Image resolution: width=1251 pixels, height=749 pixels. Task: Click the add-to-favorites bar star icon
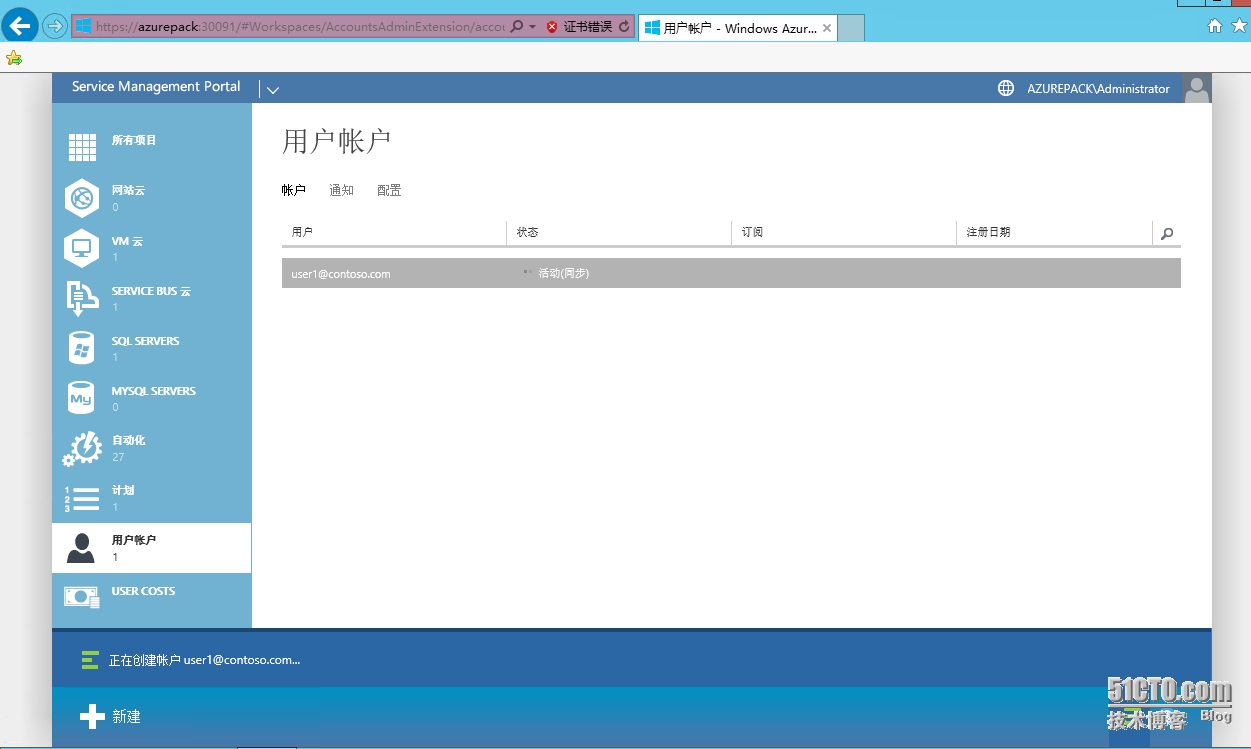(13, 58)
